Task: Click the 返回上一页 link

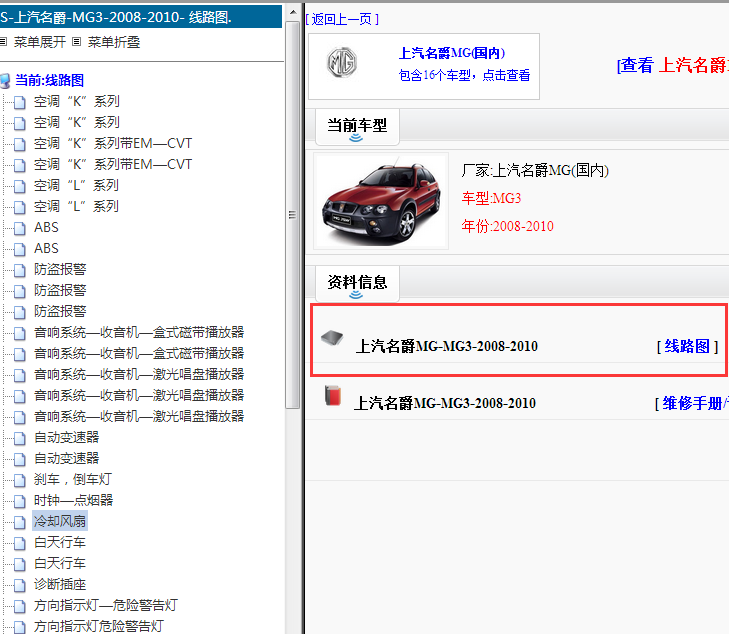Action: pos(342,19)
